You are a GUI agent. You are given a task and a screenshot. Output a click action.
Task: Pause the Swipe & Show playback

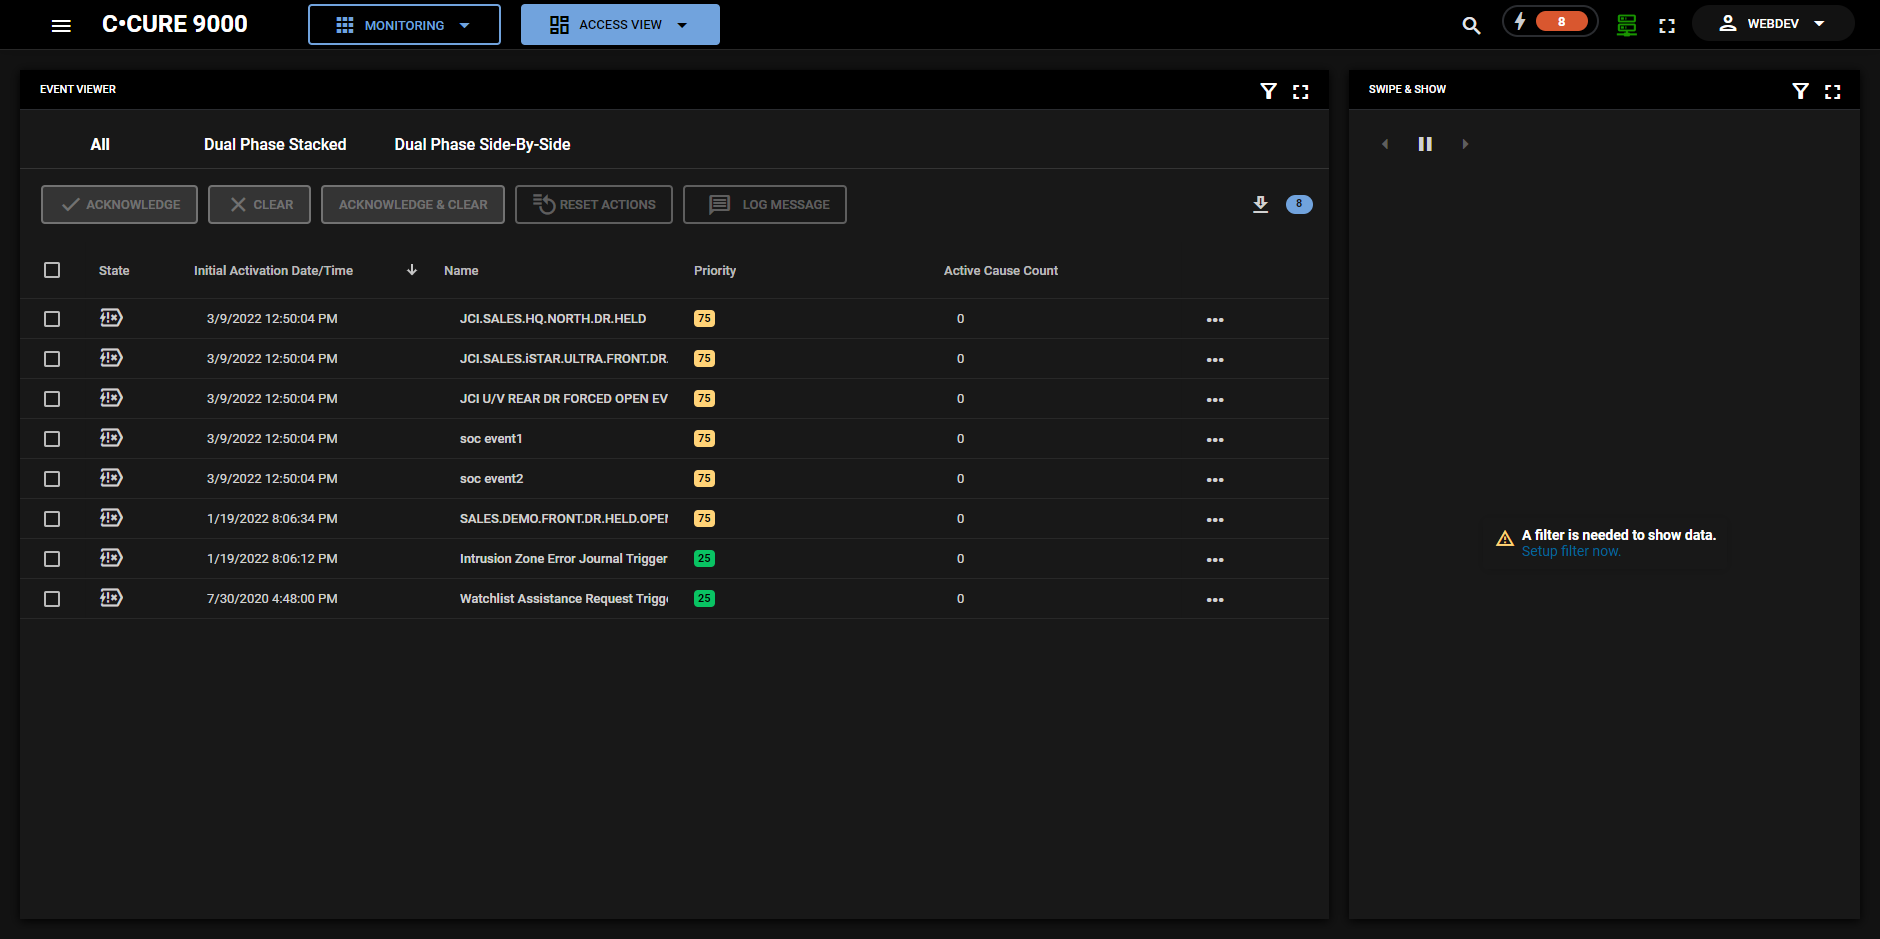coord(1425,143)
